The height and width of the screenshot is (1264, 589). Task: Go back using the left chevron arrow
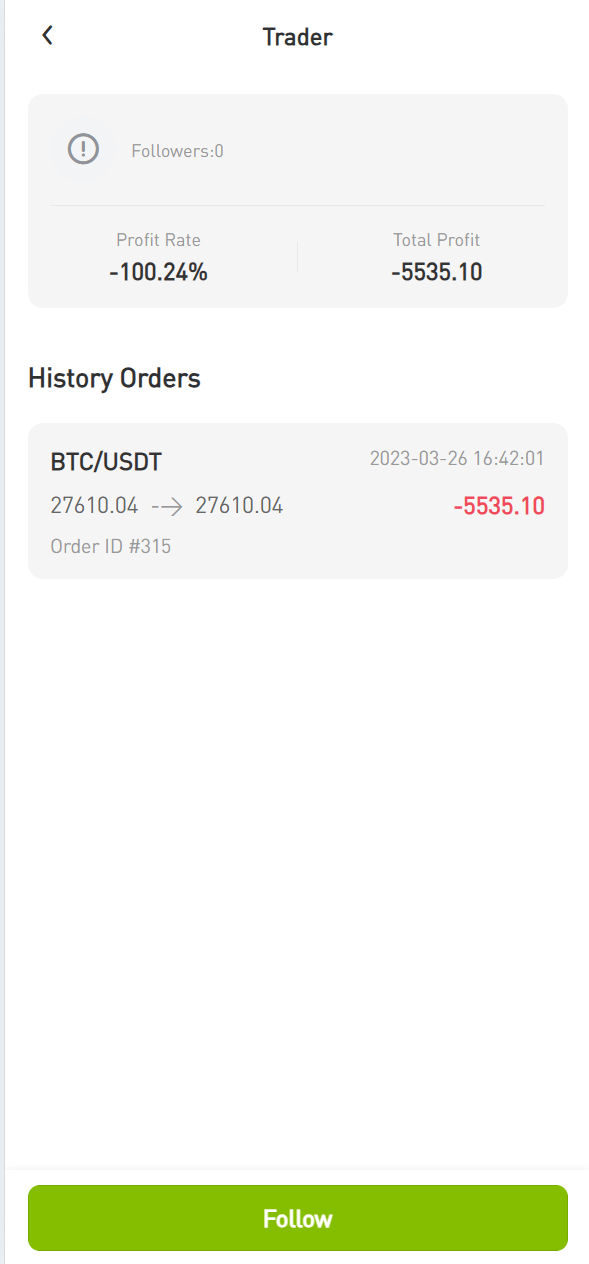[x=47, y=36]
